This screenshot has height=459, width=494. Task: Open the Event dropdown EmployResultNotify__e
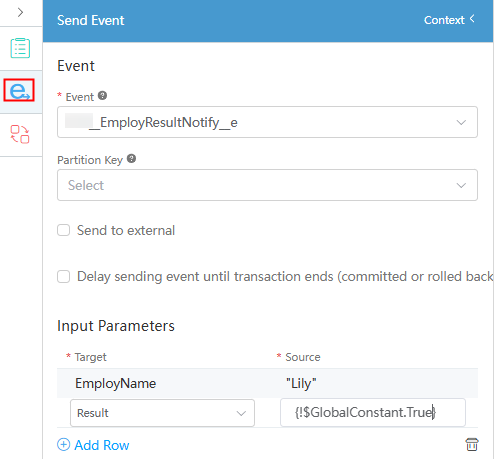(x=267, y=122)
